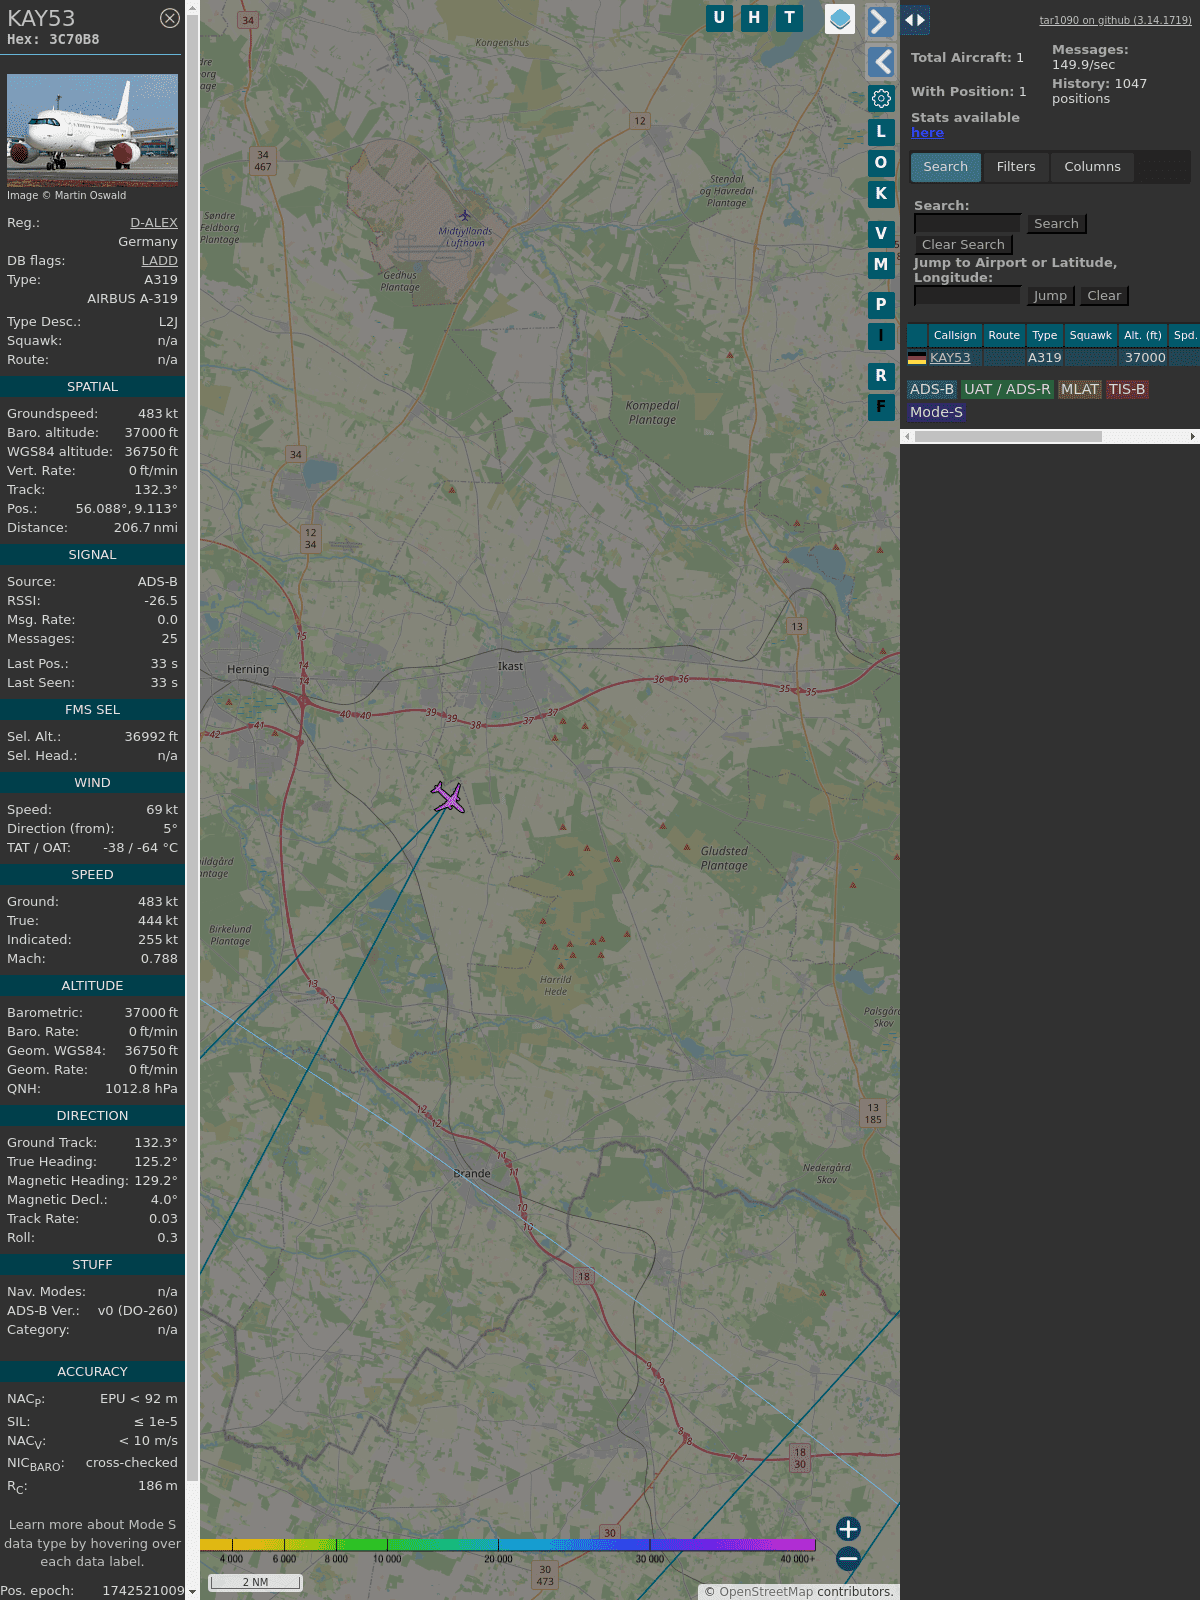Switch to the Search tab
Image resolution: width=1200 pixels, height=1600 pixels.
[x=946, y=167]
